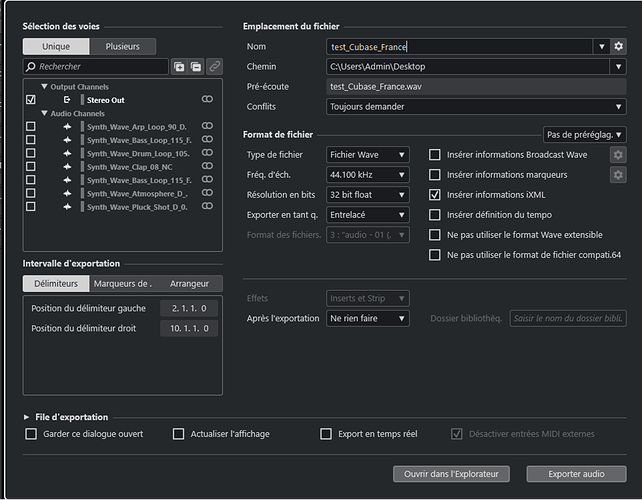The image size is (642, 500).
Task: Open the Nom history dropdown arrow
Action: (601, 47)
